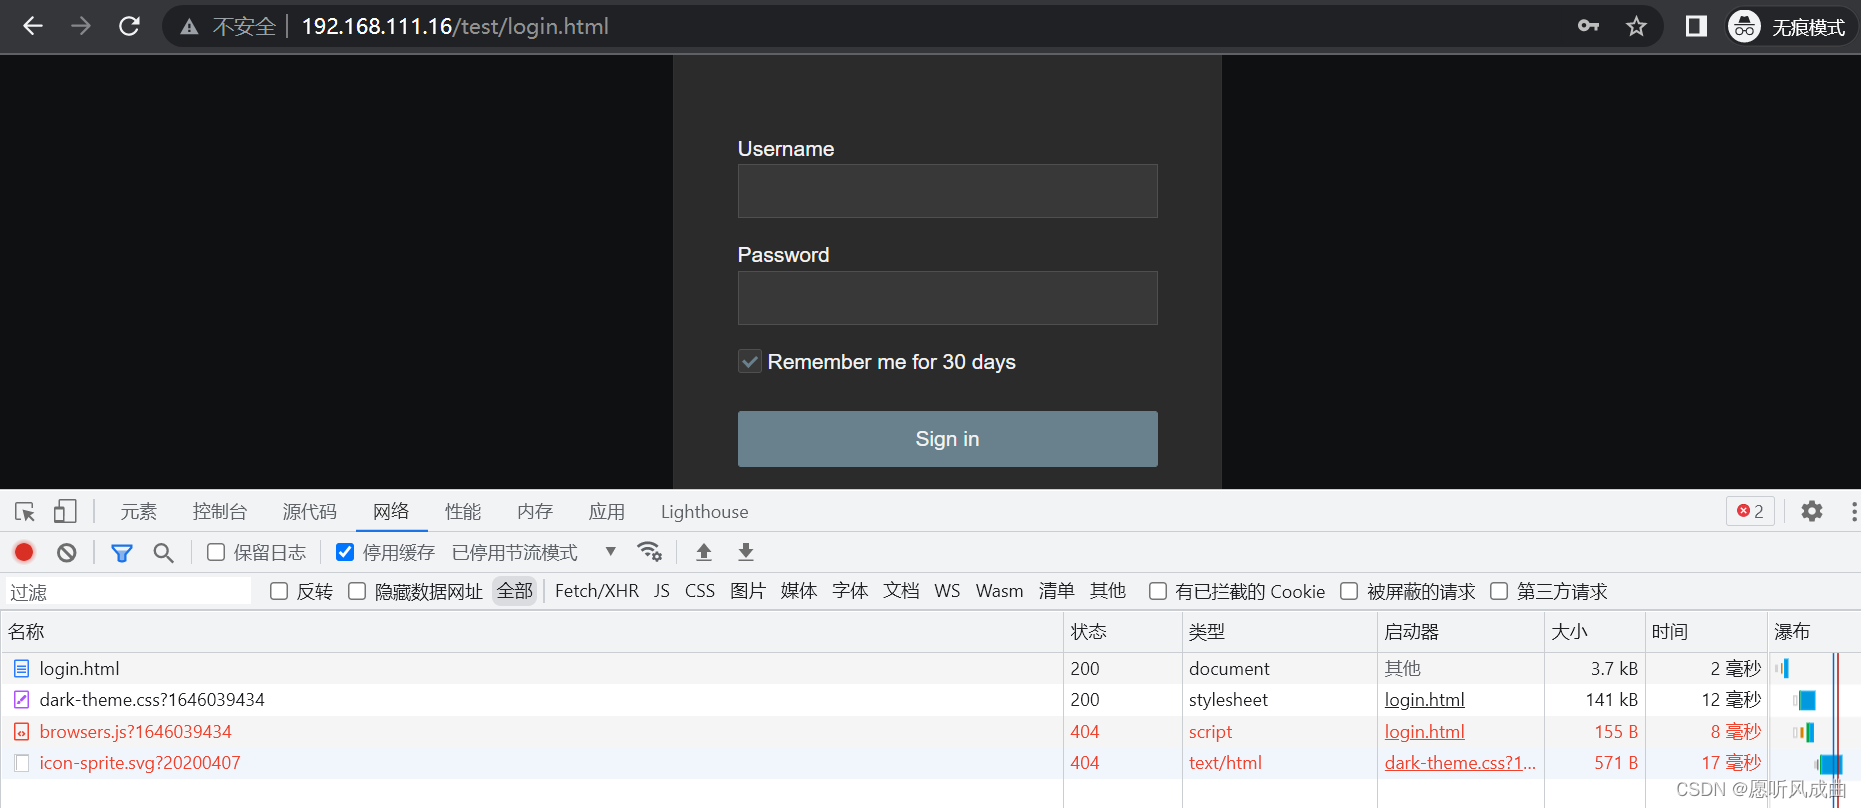The image size is (1861, 808).
Task: Check the 被屏蔽的请求 checkbox
Action: [1349, 591]
